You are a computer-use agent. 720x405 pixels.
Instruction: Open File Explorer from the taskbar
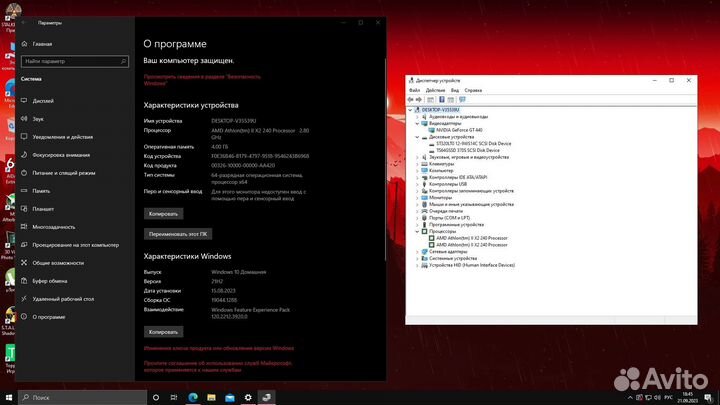pyautogui.click(x=211, y=397)
